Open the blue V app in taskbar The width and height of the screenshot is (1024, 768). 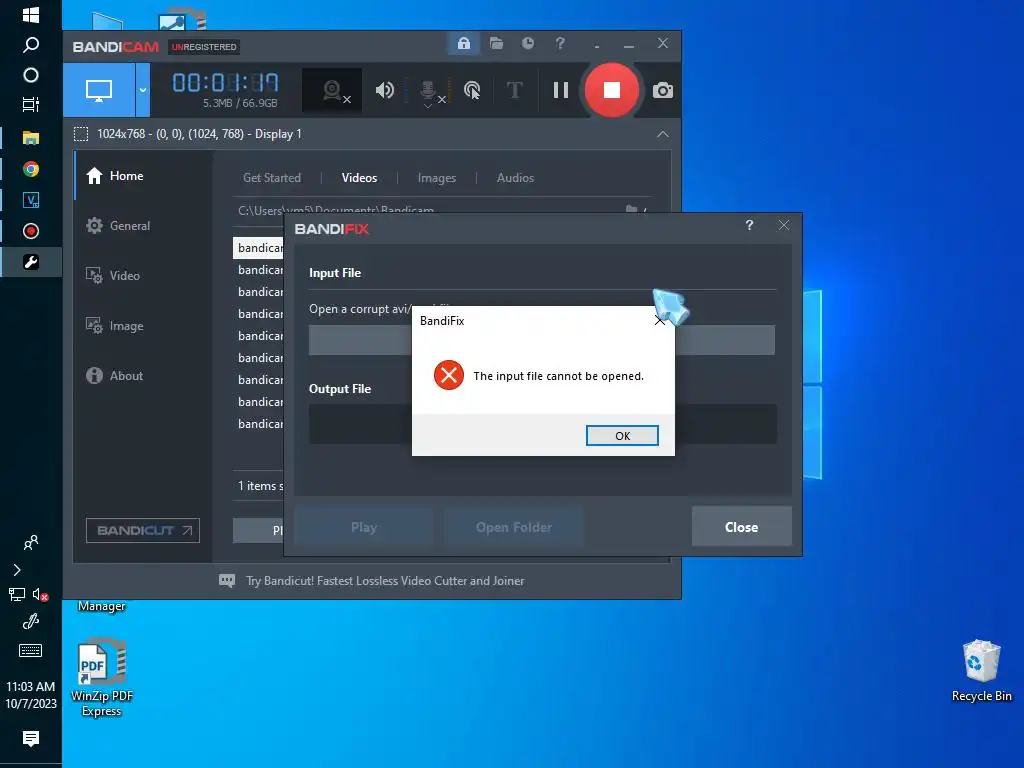point(31,200)
